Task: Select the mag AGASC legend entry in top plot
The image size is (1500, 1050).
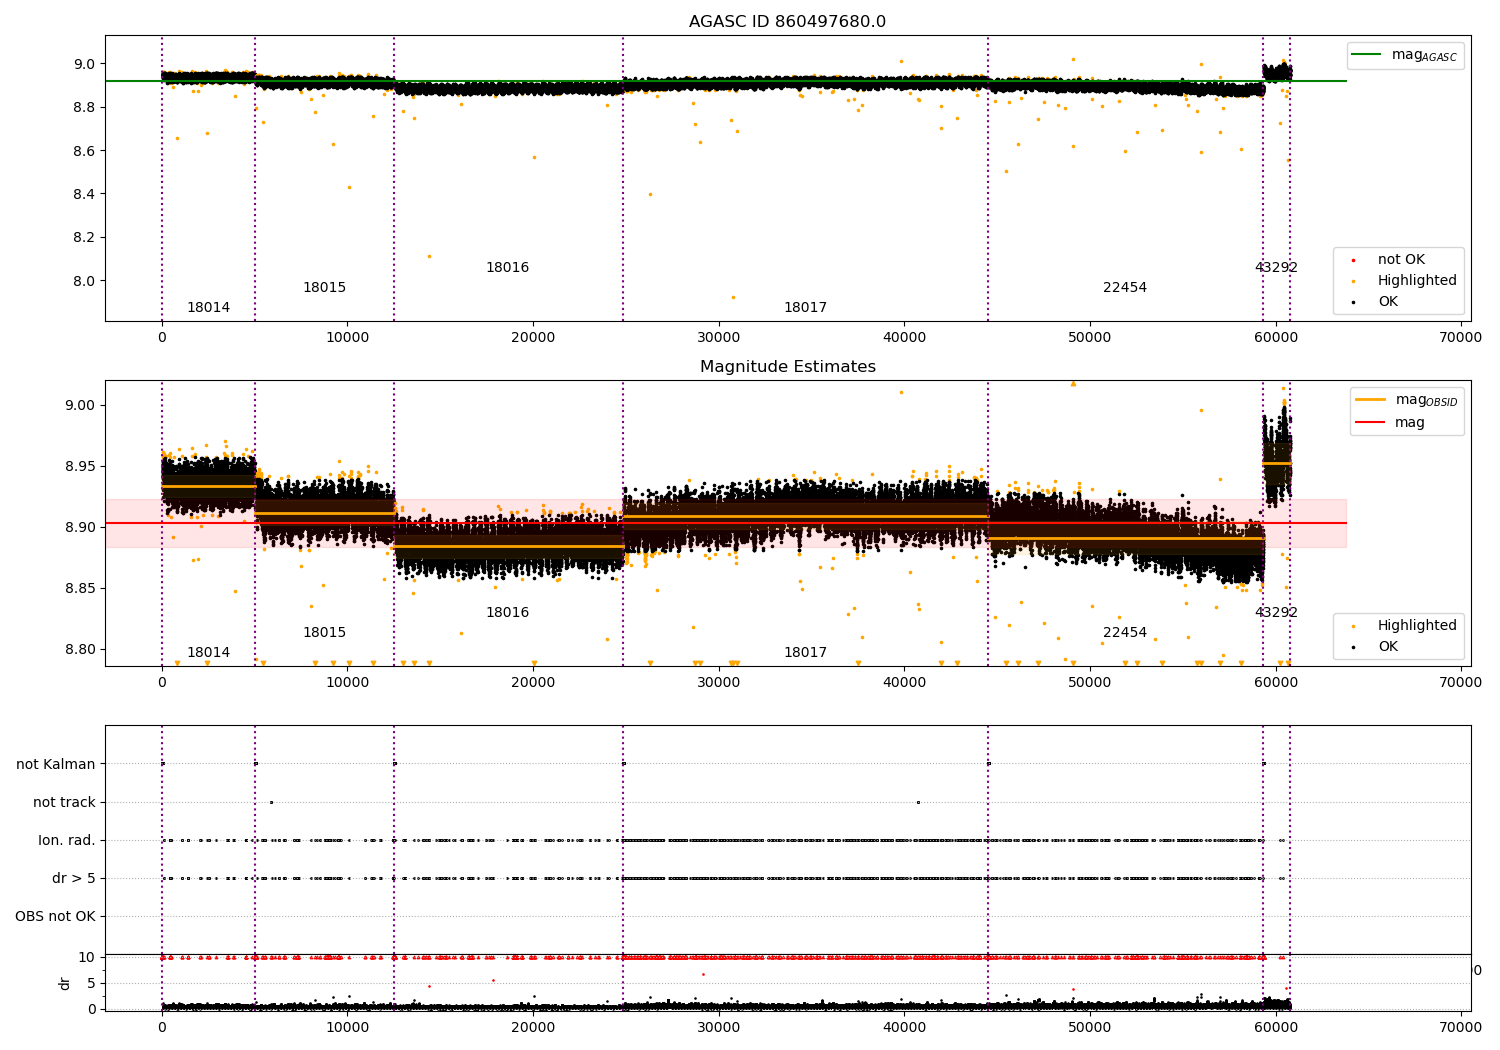Action: pos(1405,55)
